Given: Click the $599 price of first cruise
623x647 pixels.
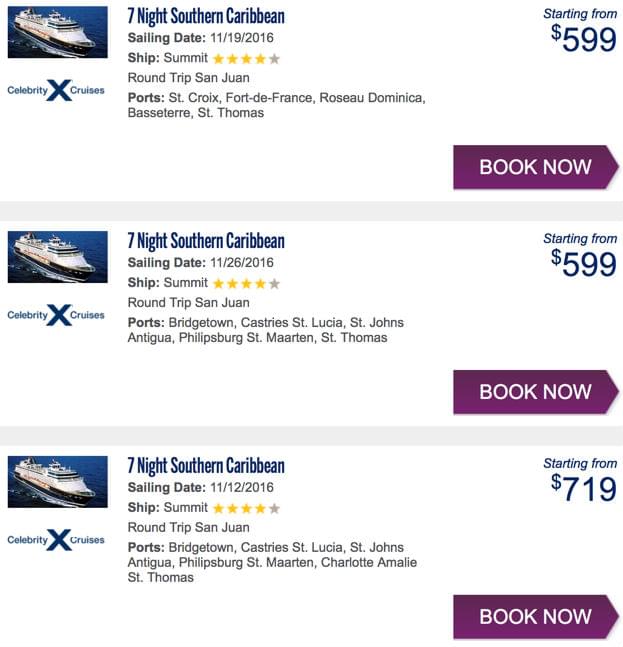Looking at the screenshot, I should (x=584, y=39).
